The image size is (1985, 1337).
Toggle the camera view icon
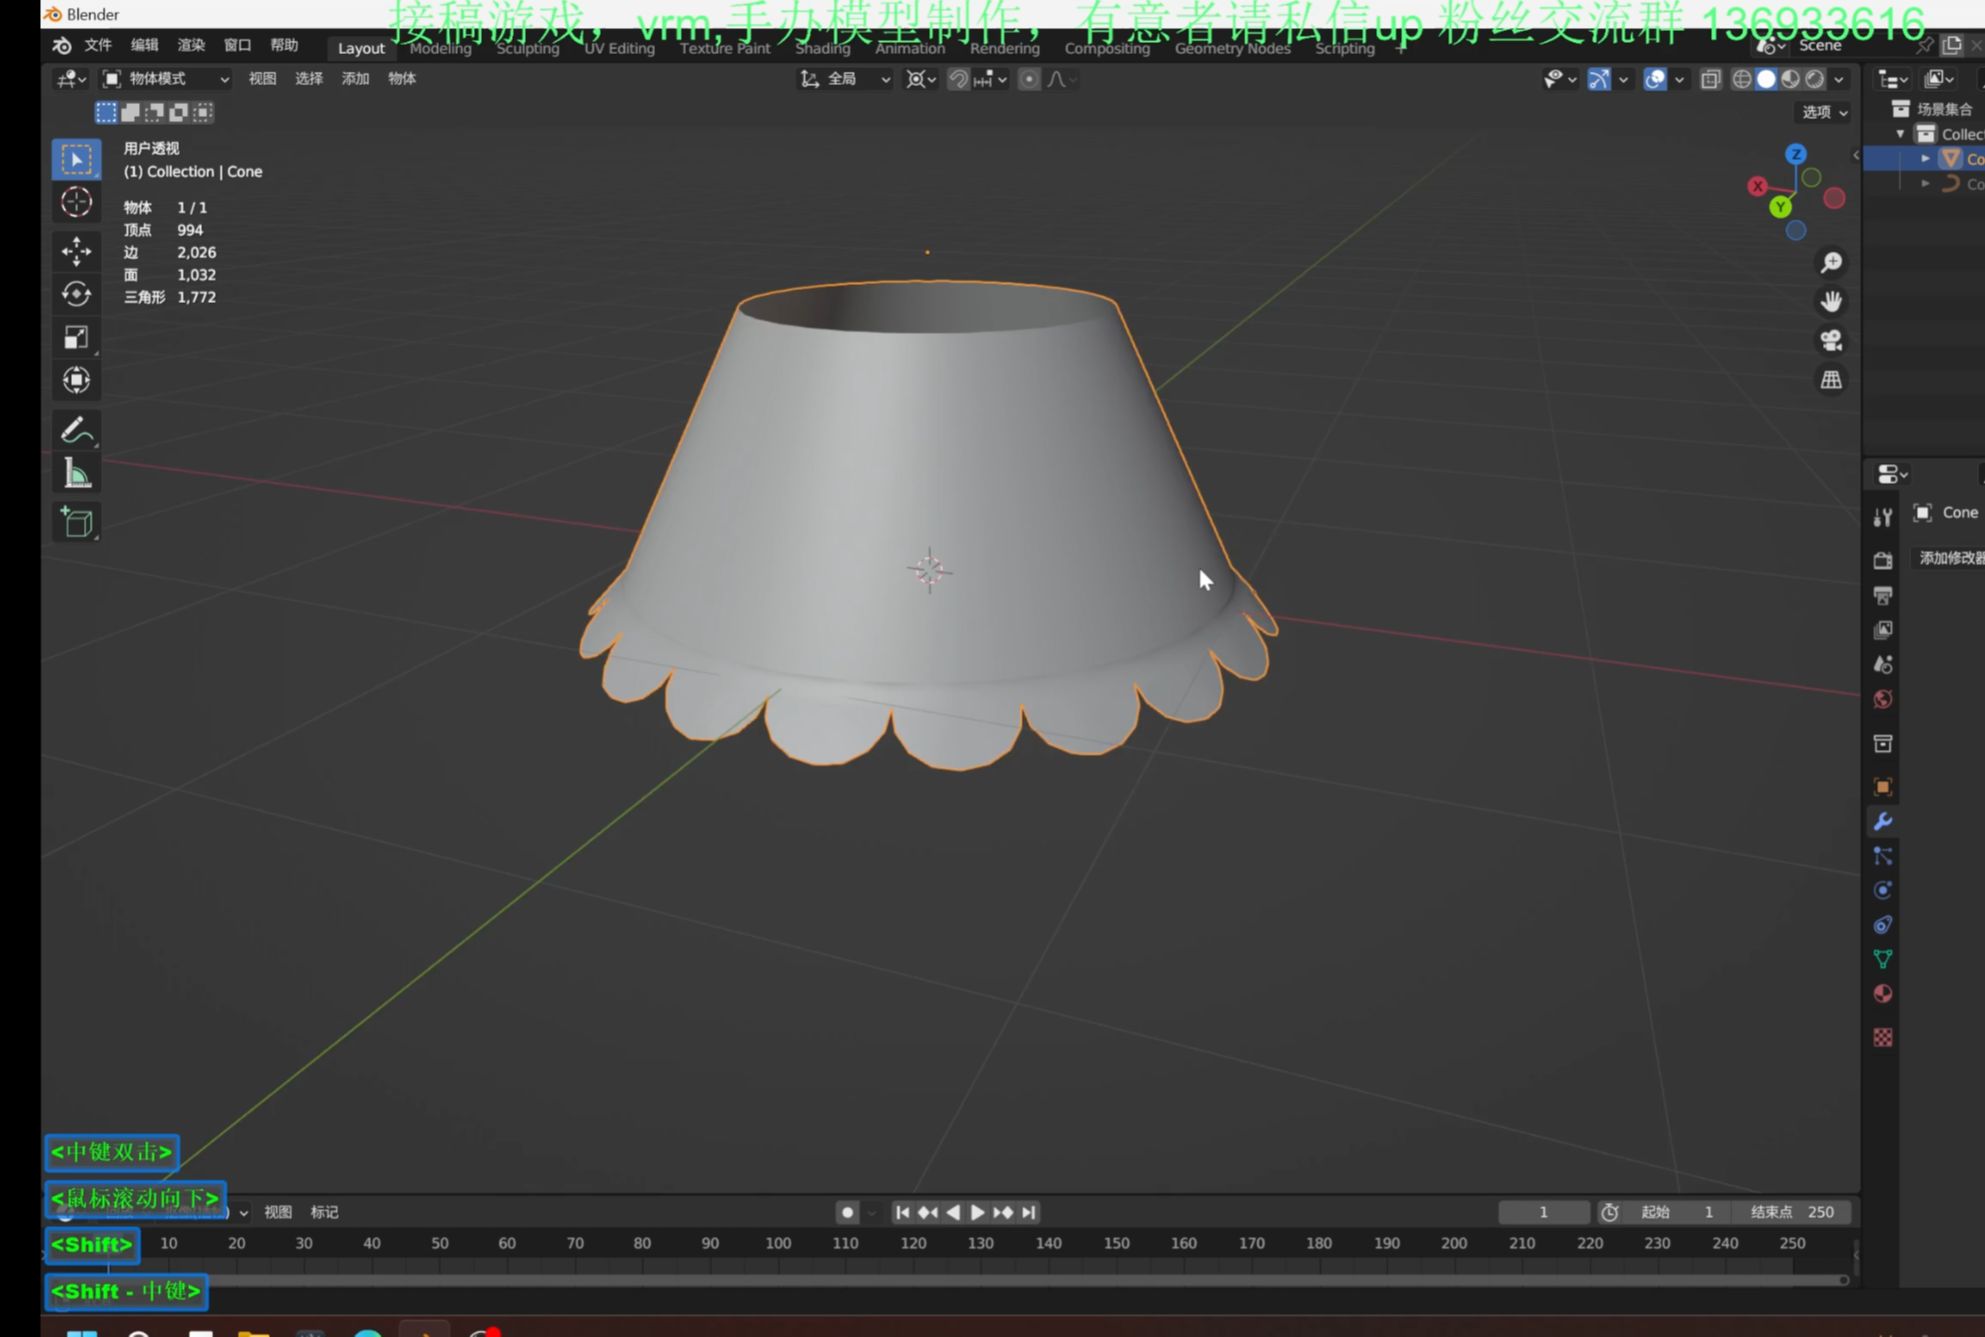pyautogui.click(x=1831, y=340)
